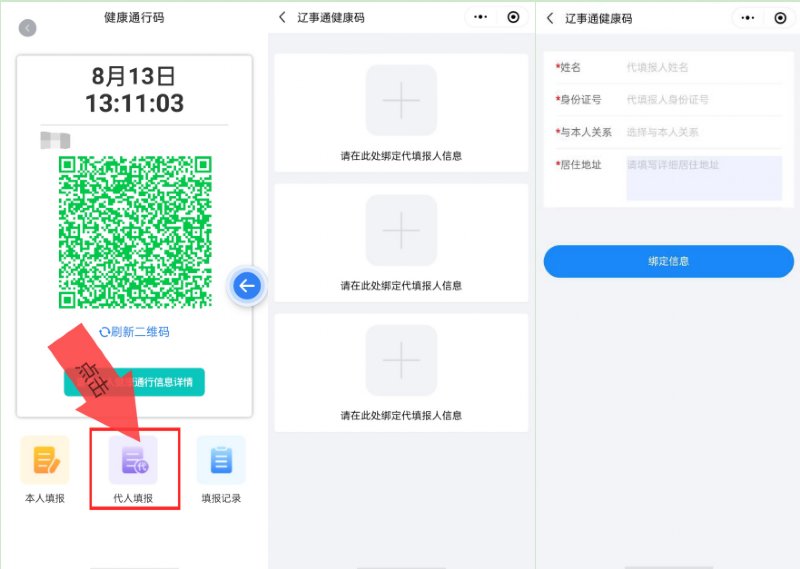The width and height of the screenshot is (800, 569).
Task: Go back from middle 辽事通健康码 screen
Action: coord(282,17)
